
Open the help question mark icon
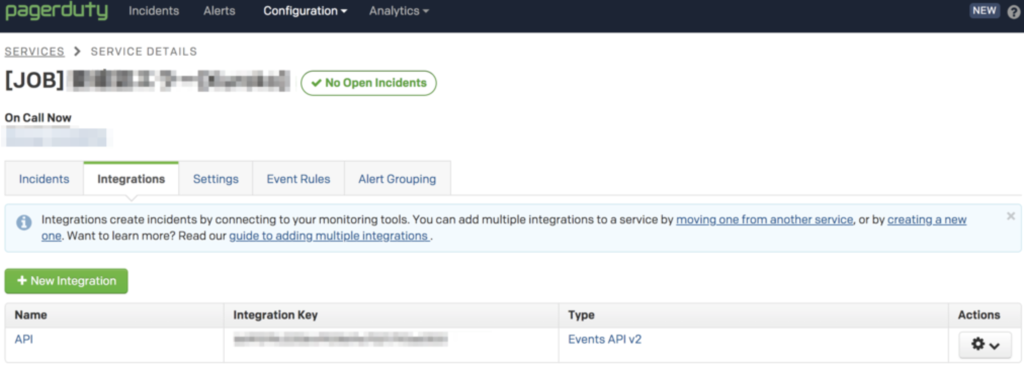1013,11
